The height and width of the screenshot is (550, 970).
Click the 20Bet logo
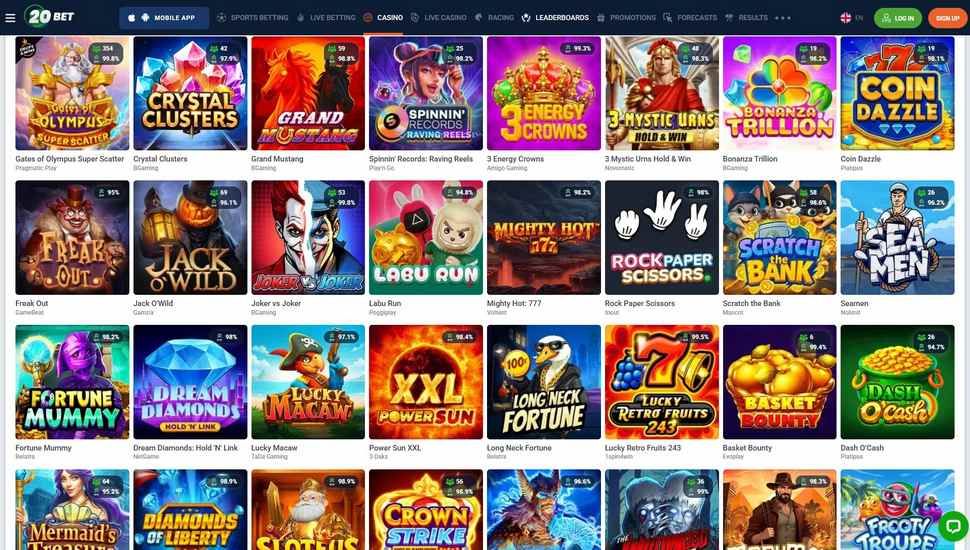pos(49,17)
